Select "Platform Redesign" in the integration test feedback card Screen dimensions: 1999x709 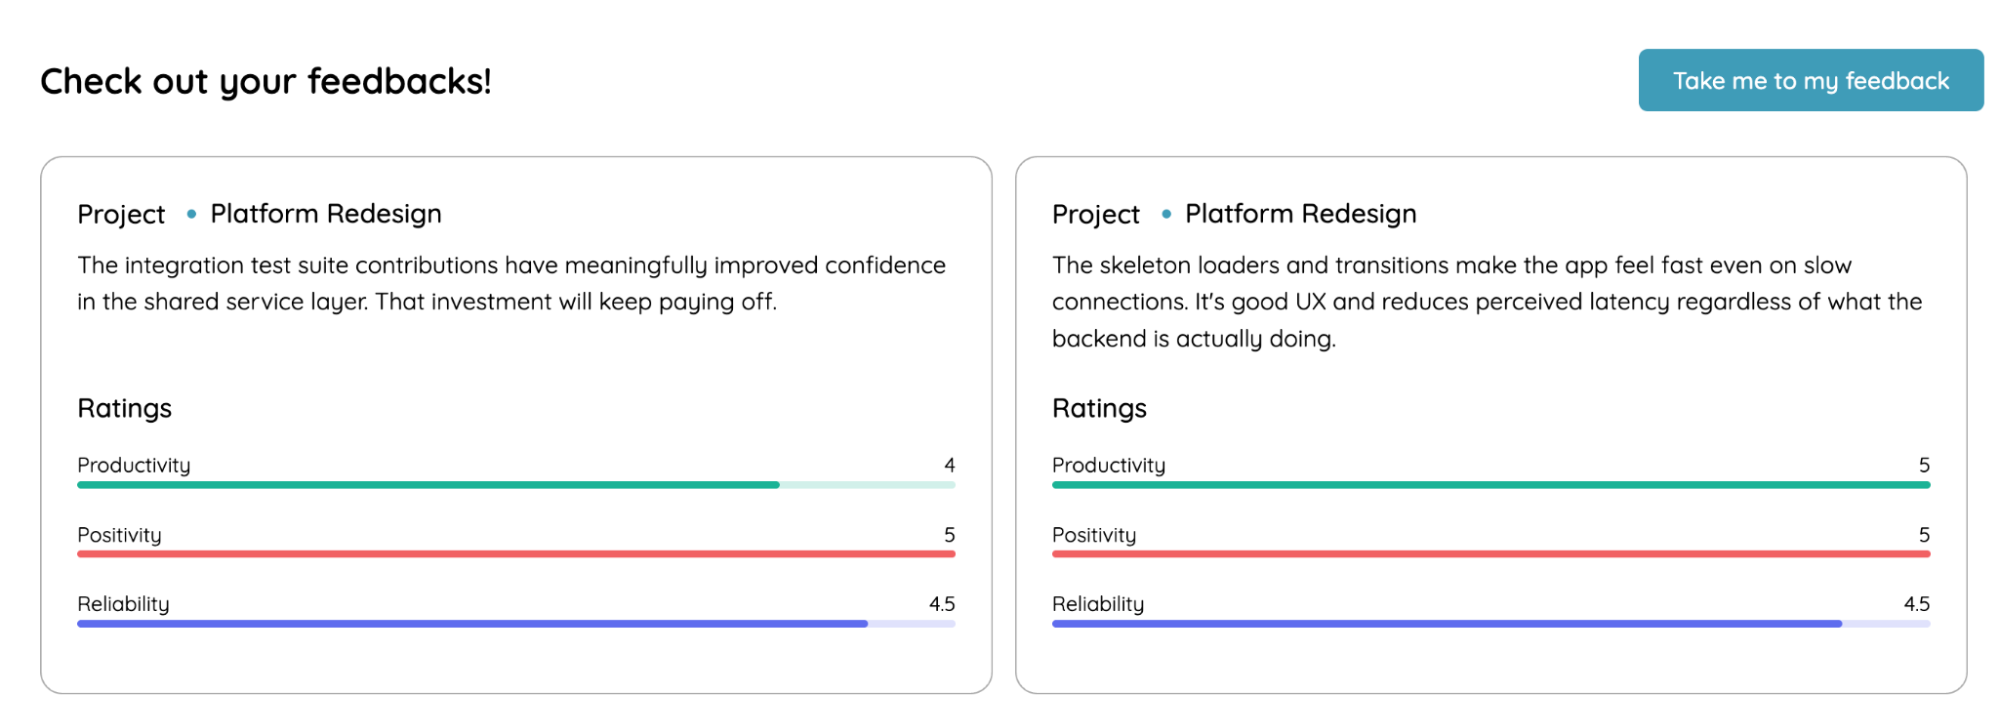pos(326,214)
